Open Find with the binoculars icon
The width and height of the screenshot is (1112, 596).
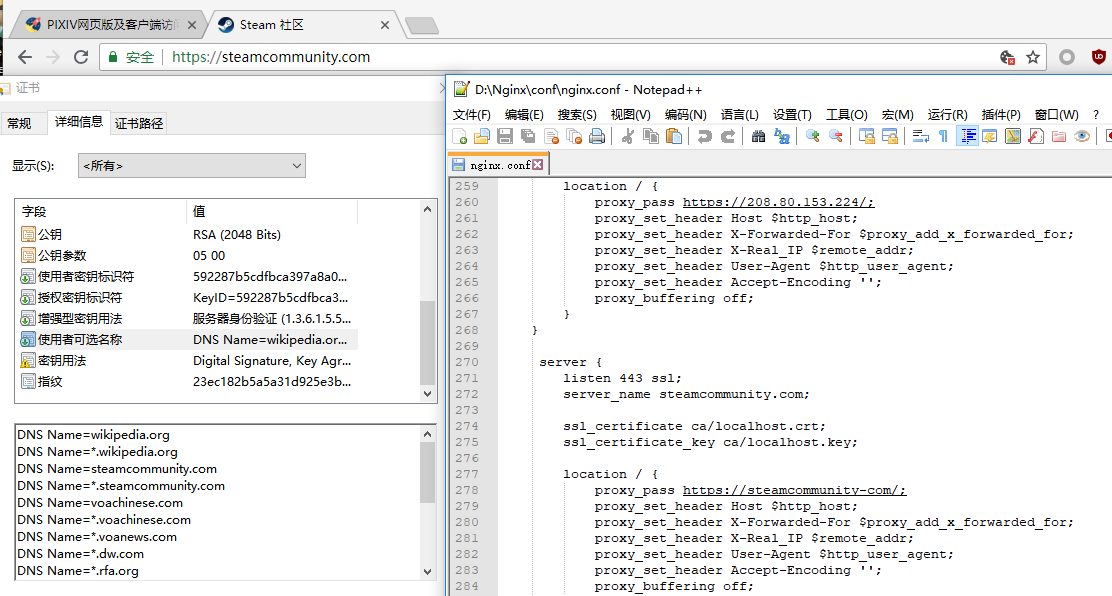[x=758, y=136]
